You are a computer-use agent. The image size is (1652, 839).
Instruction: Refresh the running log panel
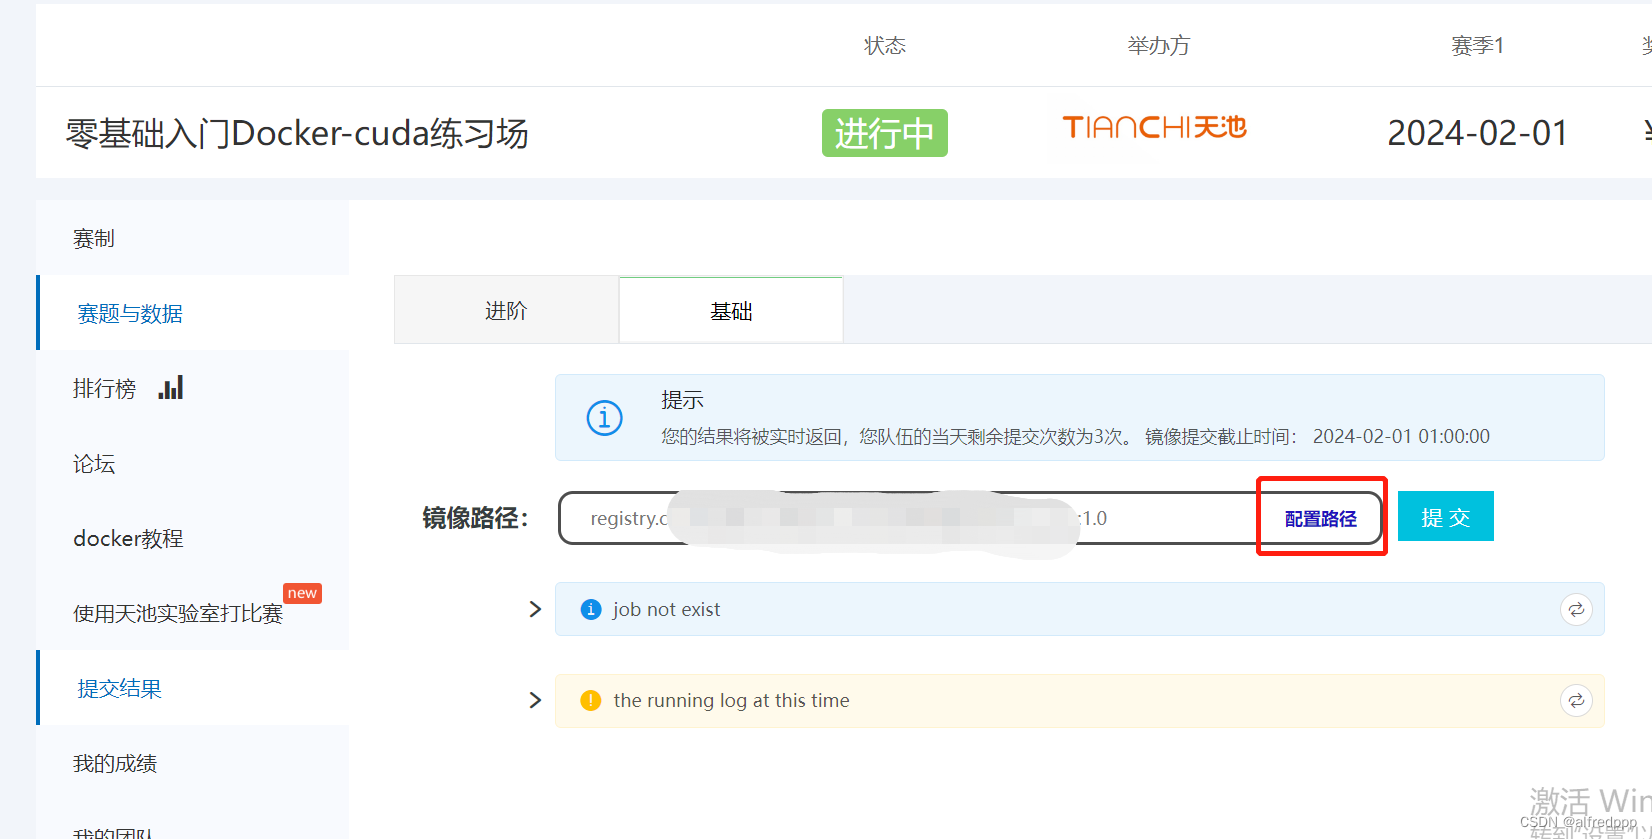[x=1576, y=701]
